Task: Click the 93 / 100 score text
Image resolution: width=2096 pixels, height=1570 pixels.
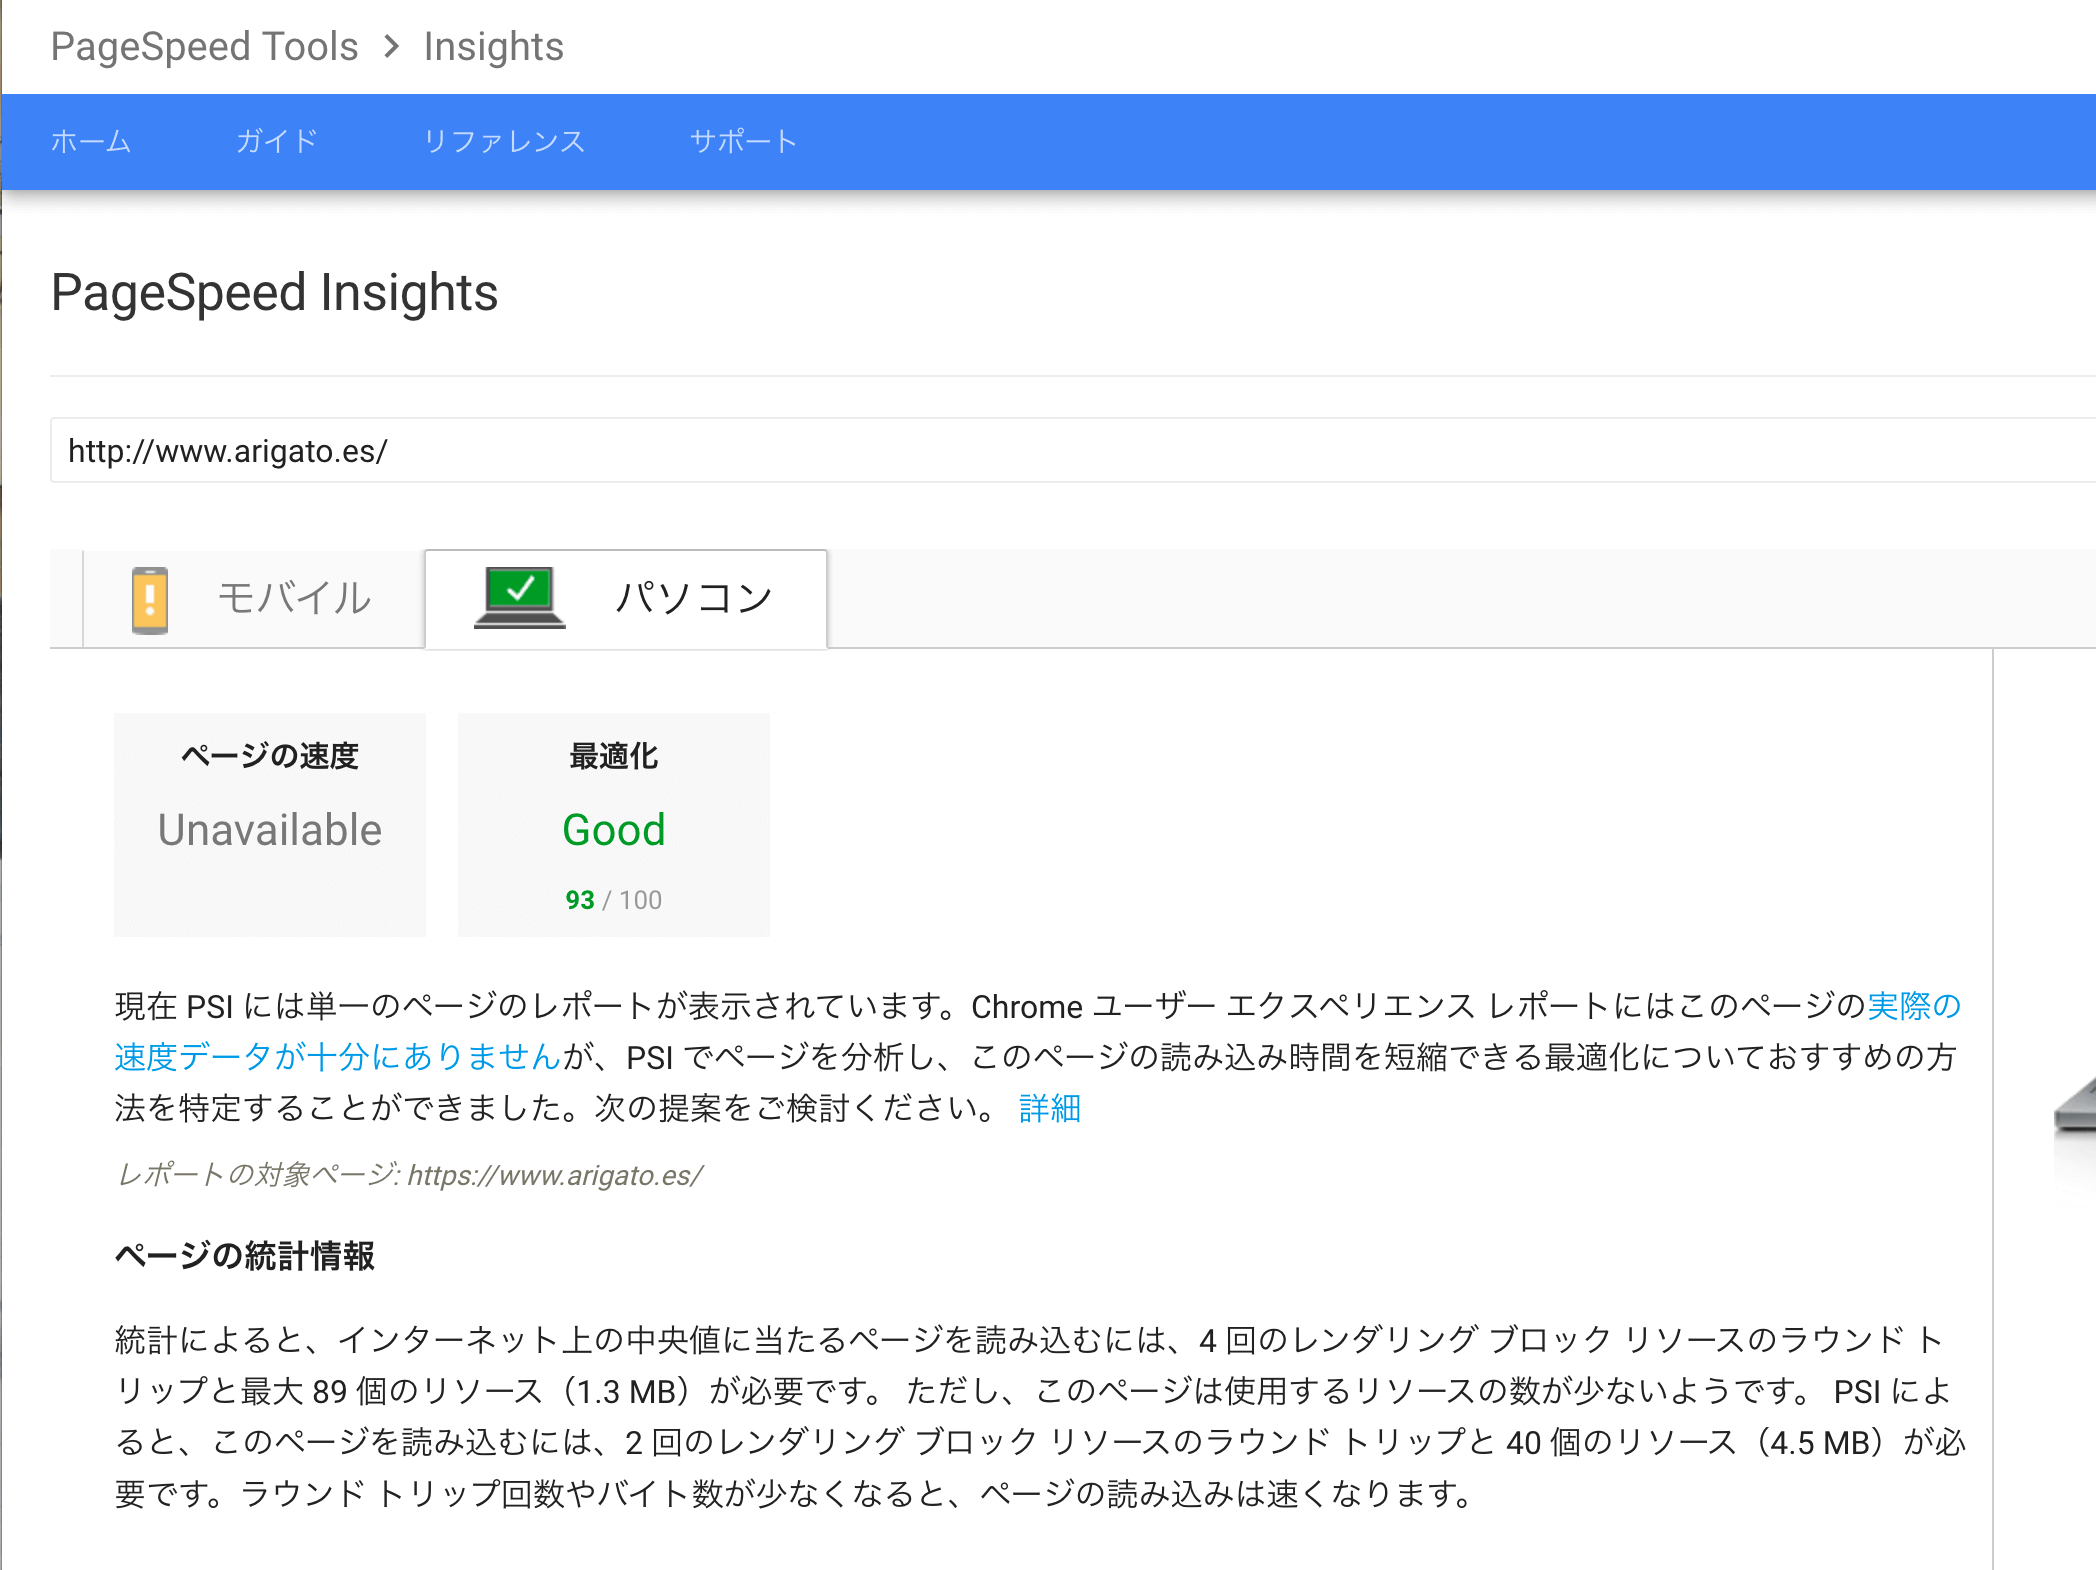Action: click(x=613, y=900)
